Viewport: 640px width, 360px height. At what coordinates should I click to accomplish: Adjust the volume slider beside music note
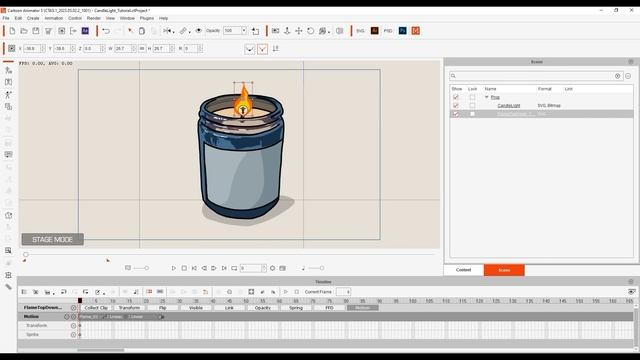[322, 268]
